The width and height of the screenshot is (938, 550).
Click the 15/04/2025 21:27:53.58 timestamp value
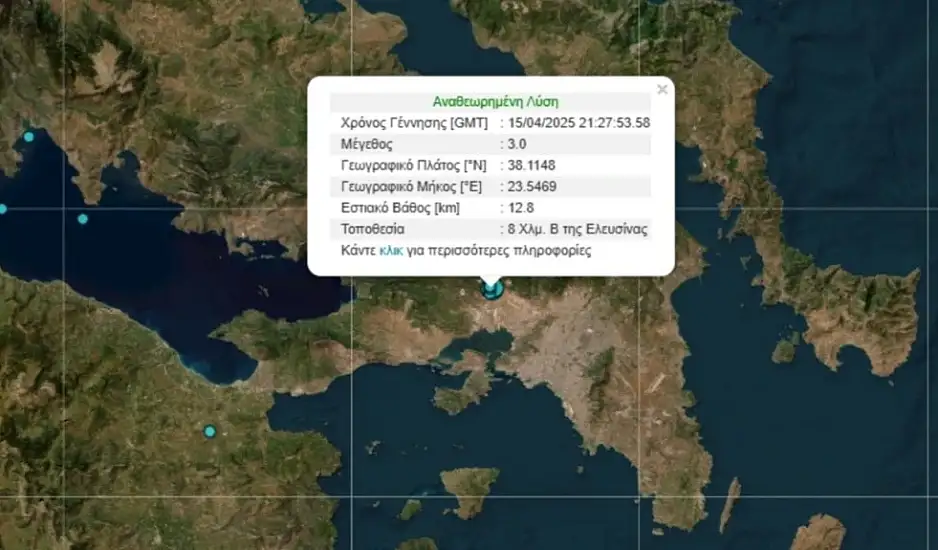point(578,123)
